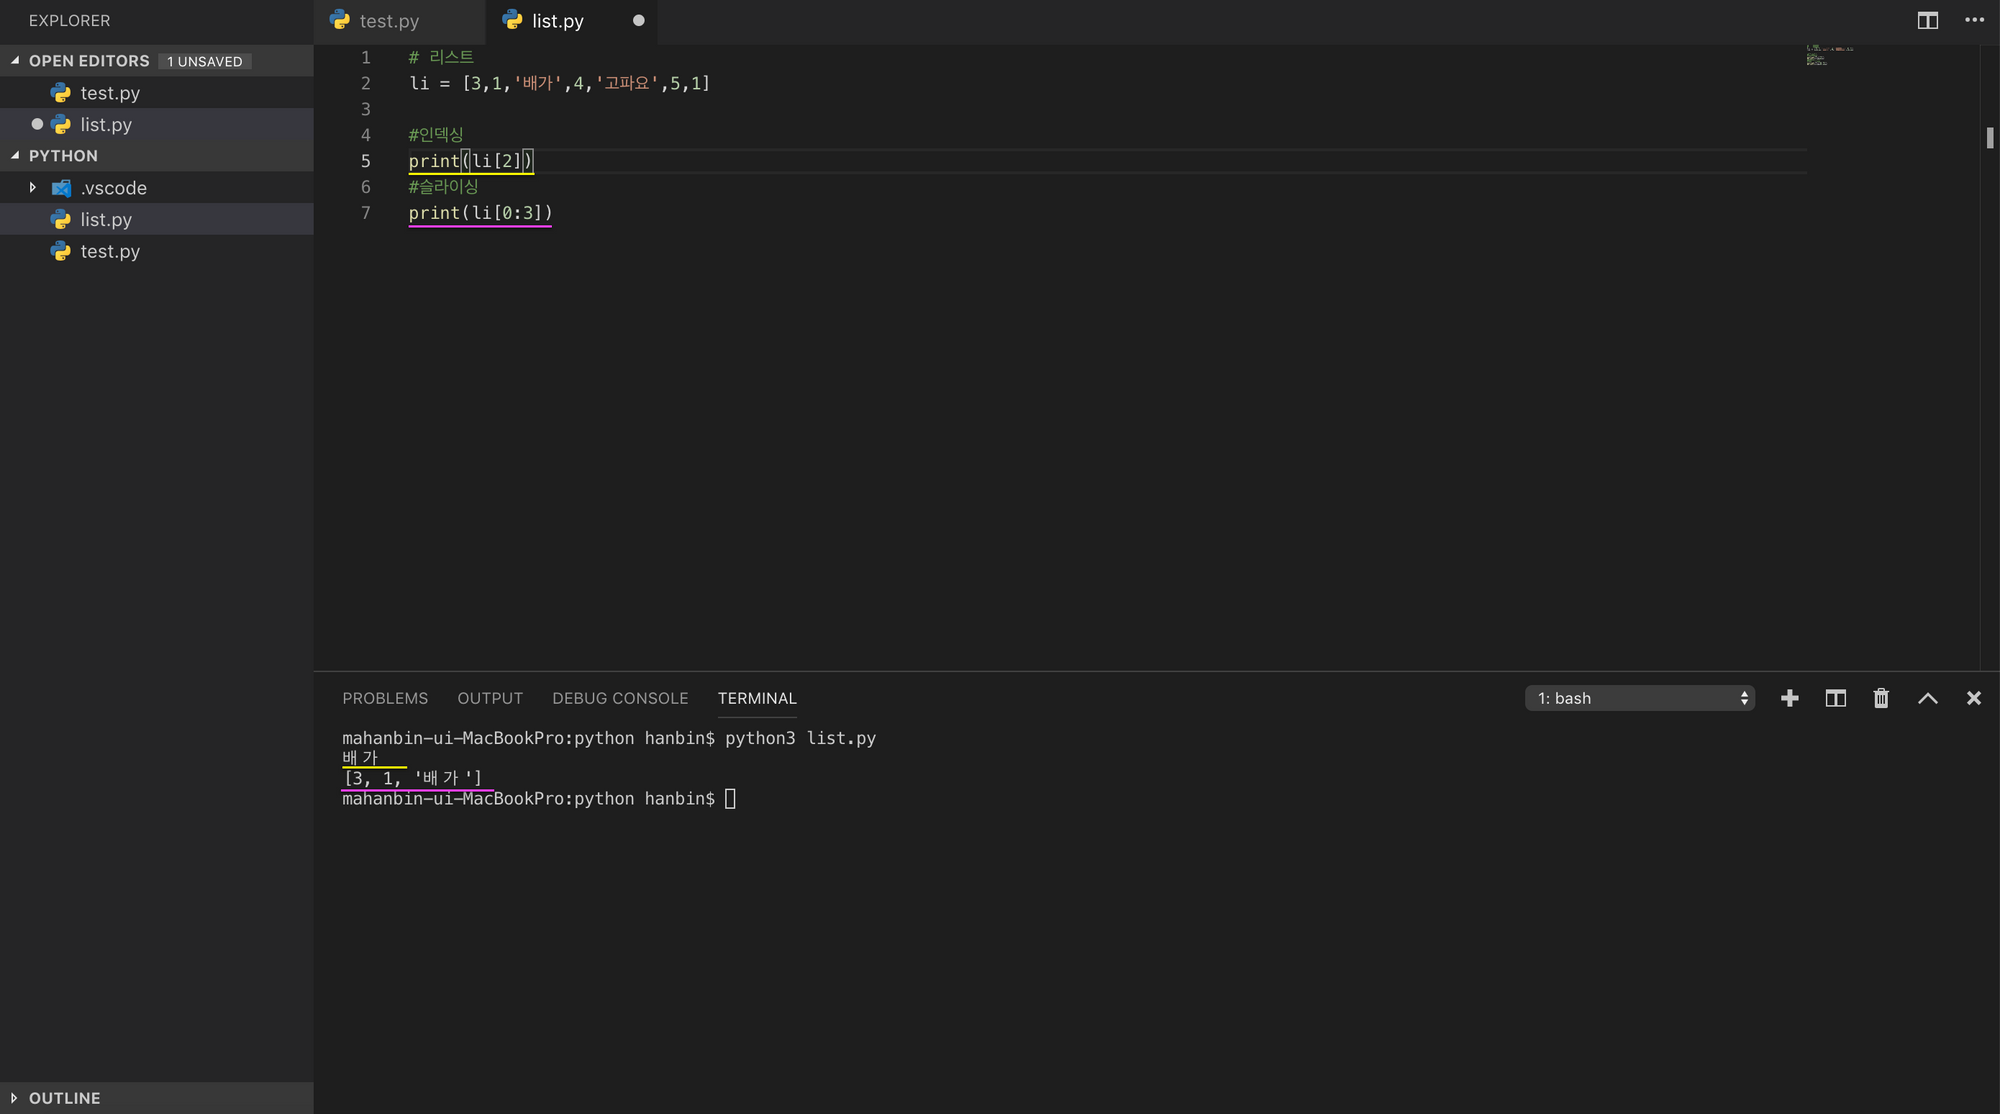Collapse the PYTHON folder section
The width and height of the screenshot is (2000, 1114).
(x=63, y=156)
